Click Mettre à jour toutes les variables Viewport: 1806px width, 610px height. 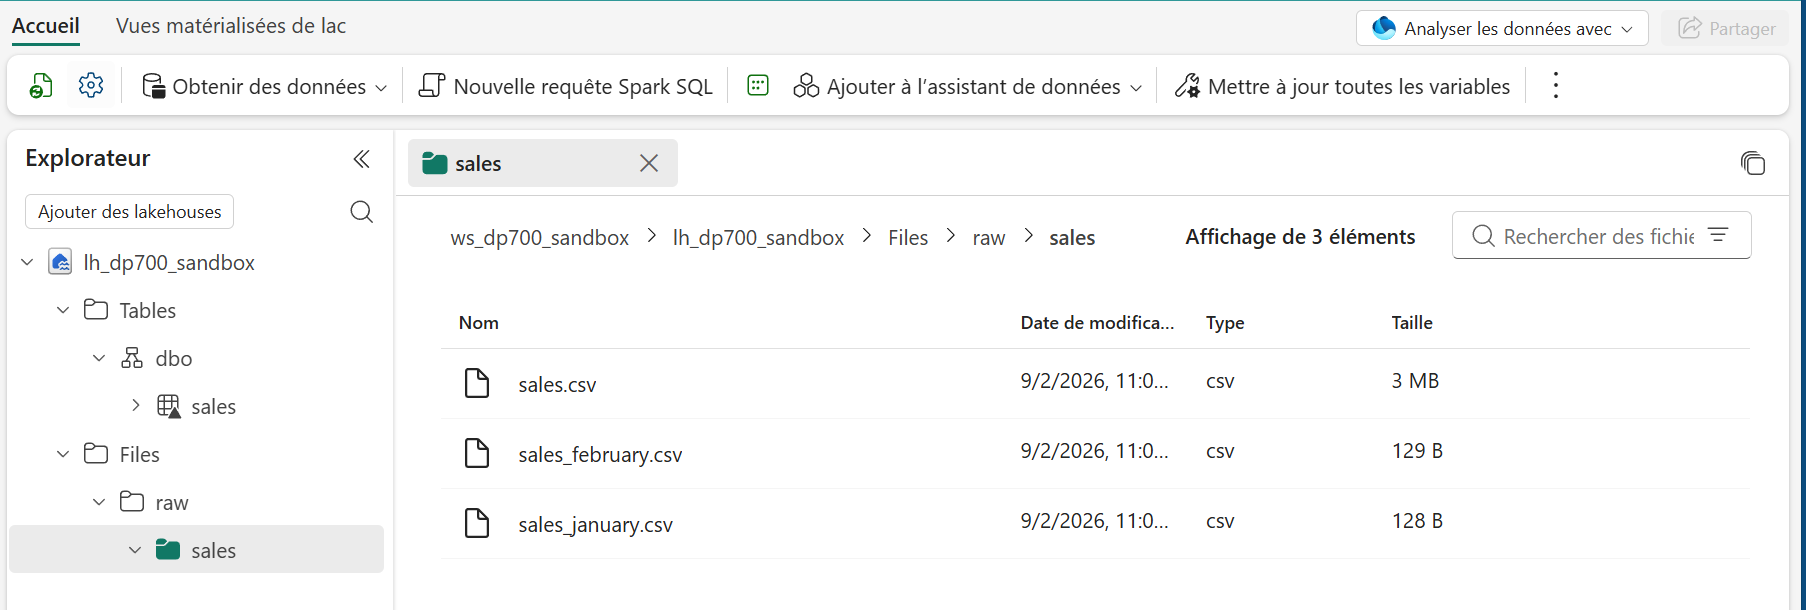[x=1342, y=86]
